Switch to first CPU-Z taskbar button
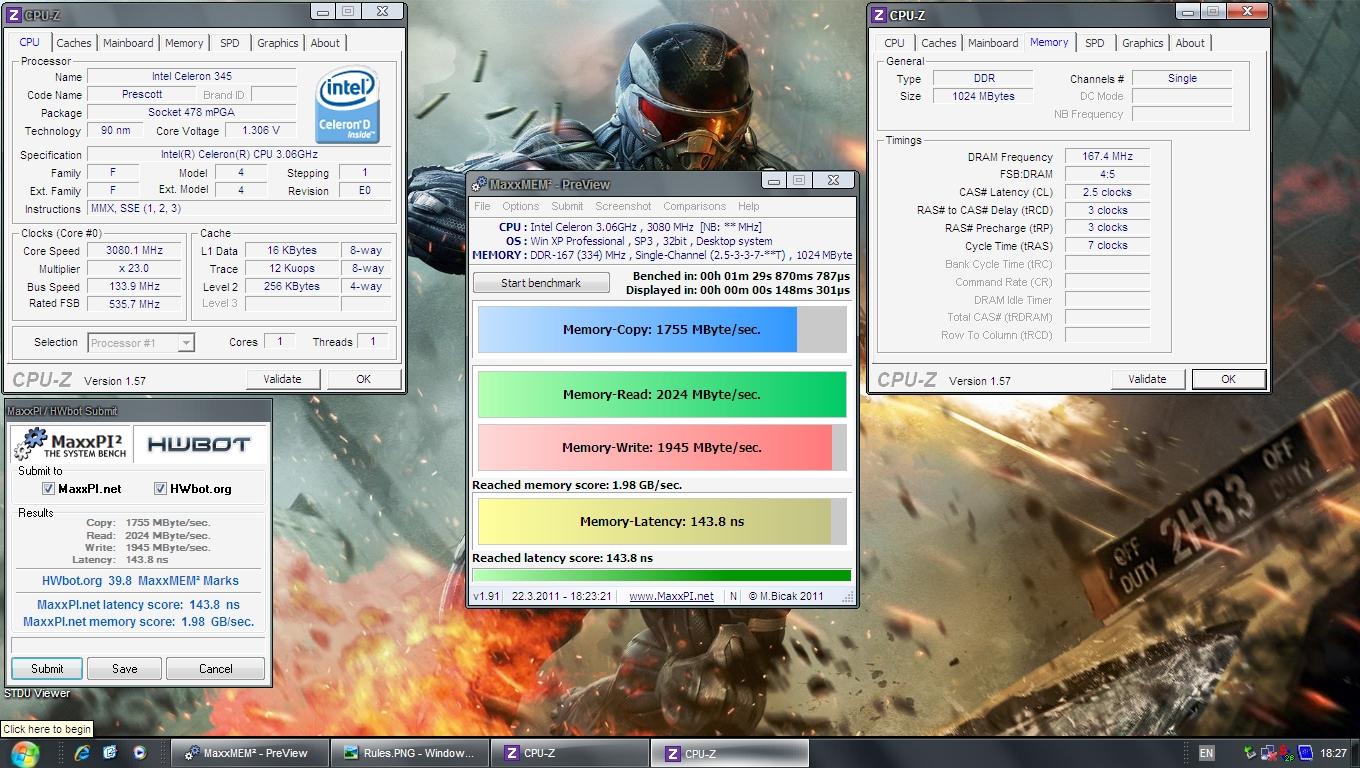 572,753
